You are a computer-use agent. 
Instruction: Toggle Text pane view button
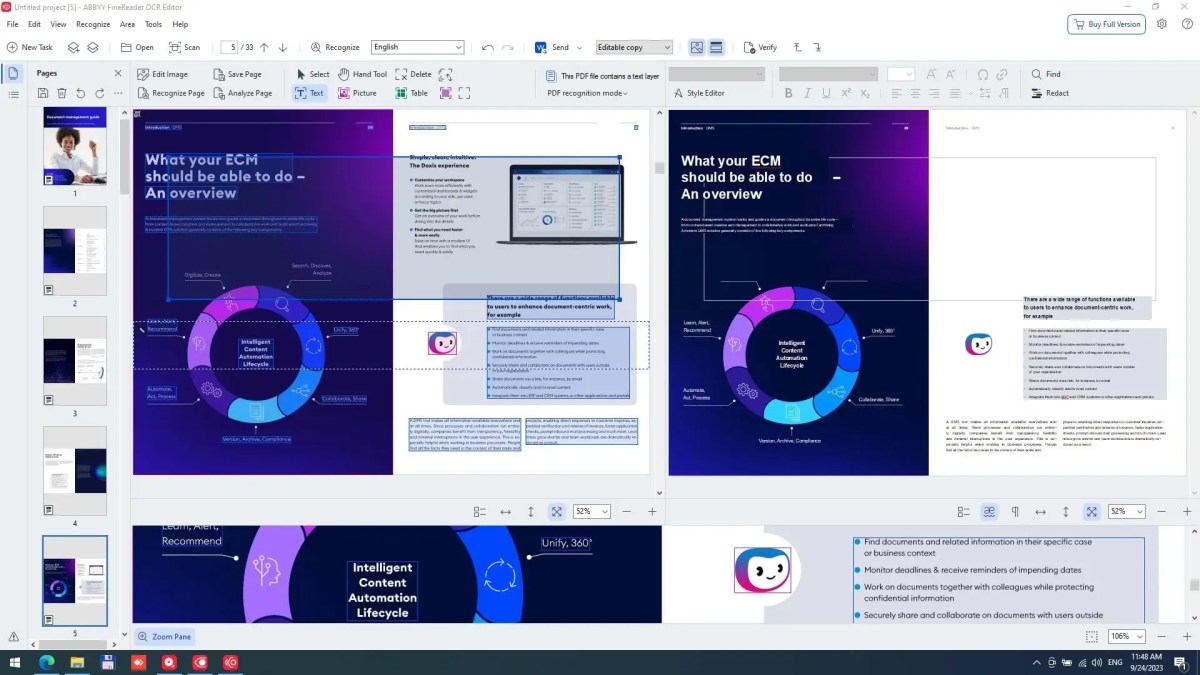(716, 47)
